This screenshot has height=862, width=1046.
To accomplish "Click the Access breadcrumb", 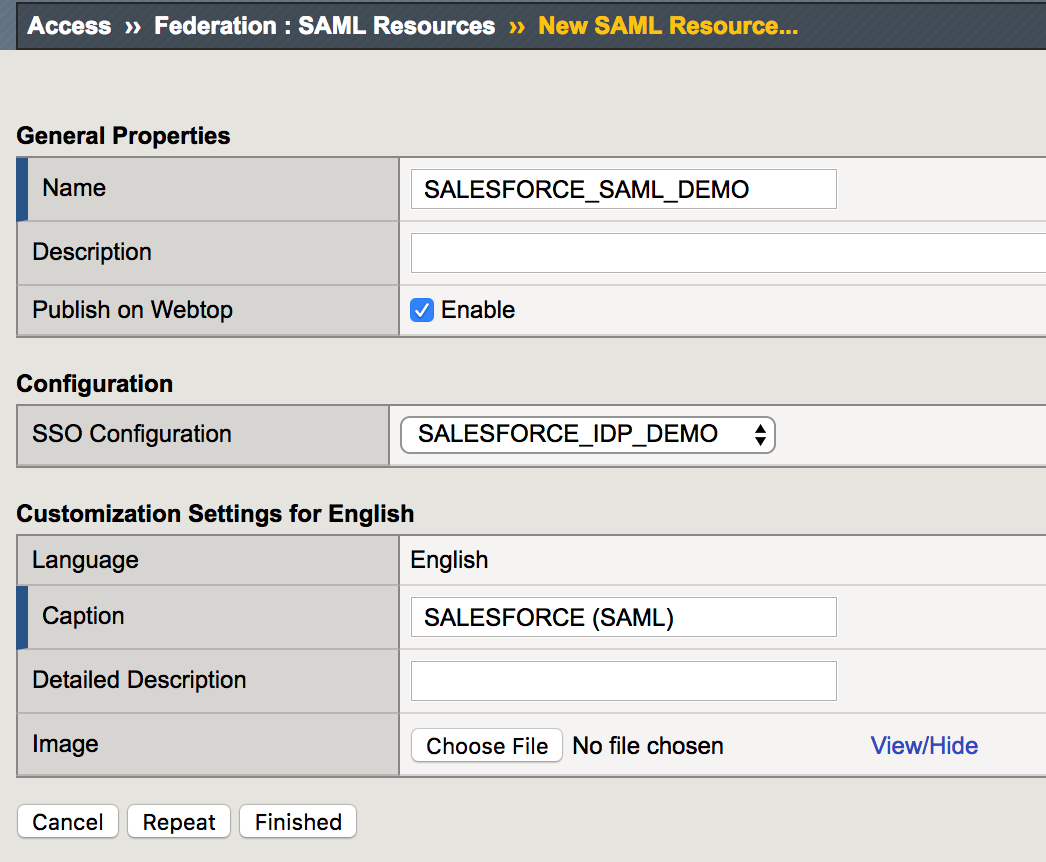I will (69, 25).
